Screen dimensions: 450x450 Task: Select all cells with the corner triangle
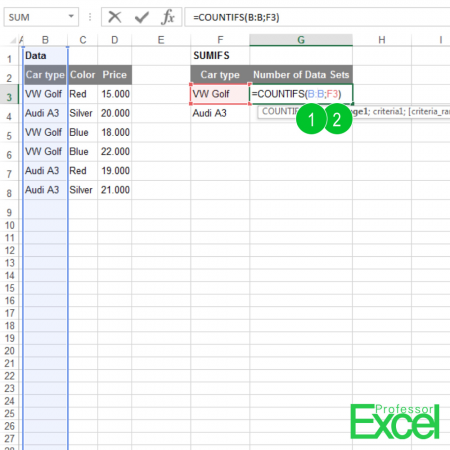13,41
